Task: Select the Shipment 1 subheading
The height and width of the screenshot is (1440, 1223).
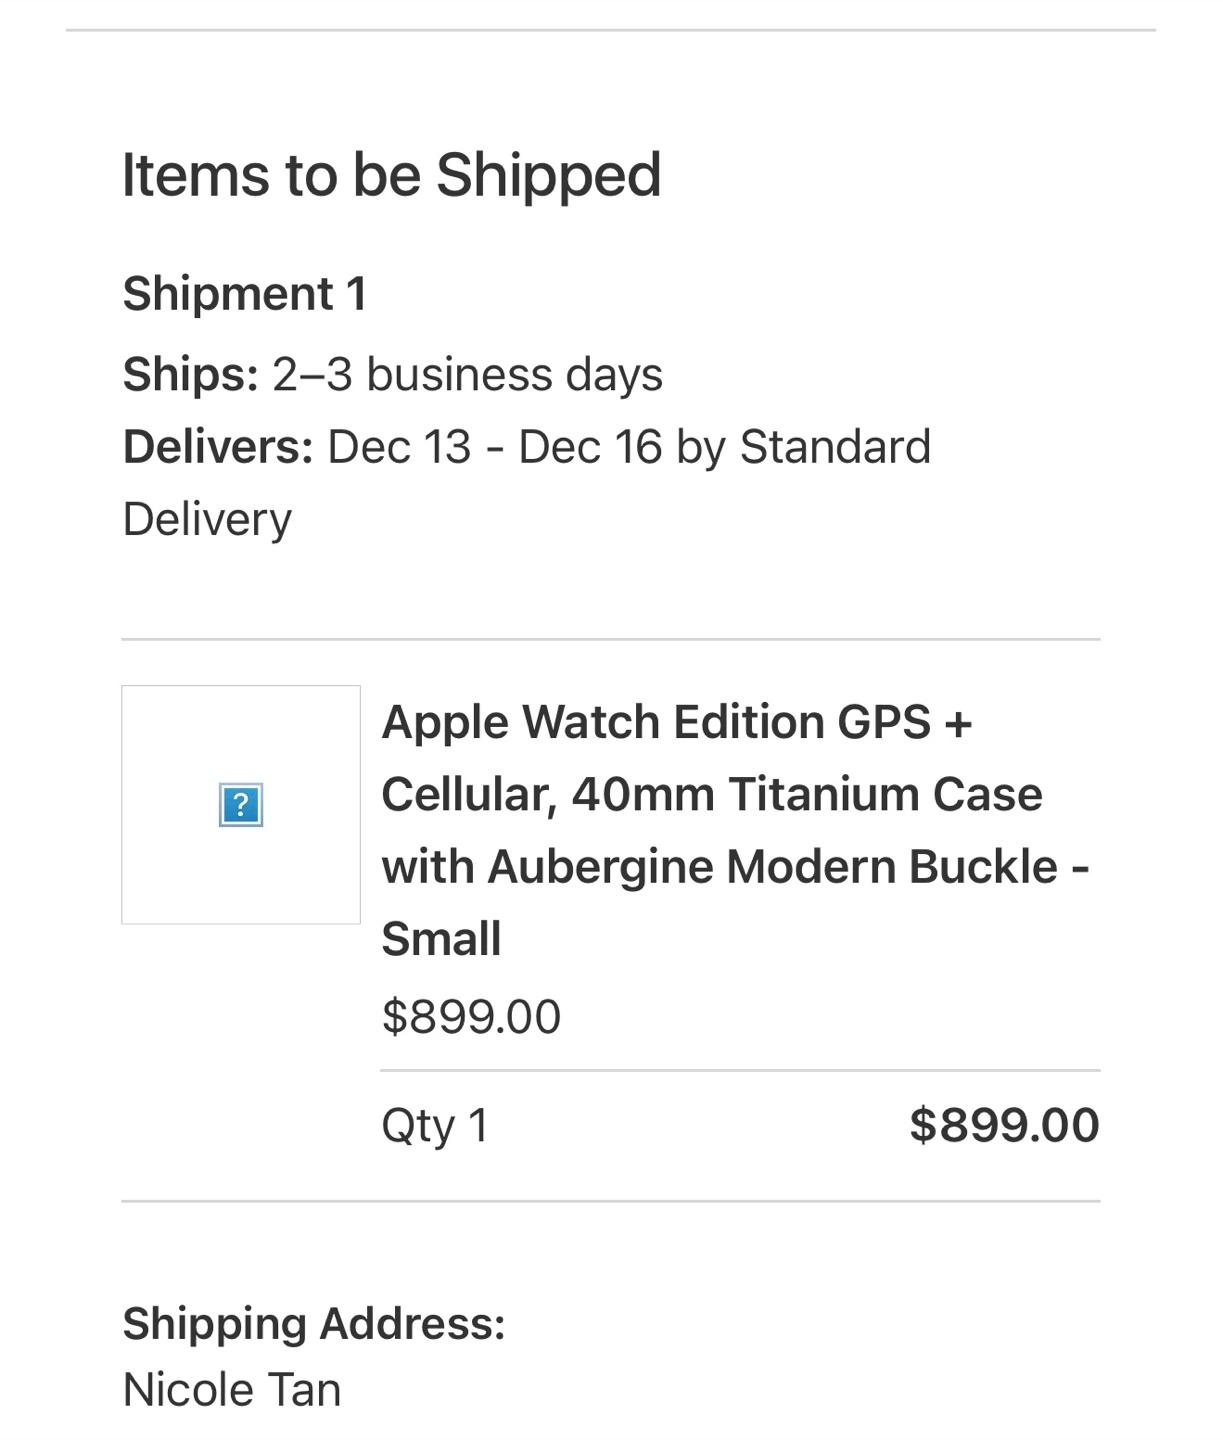Action: tap(244, 294)
